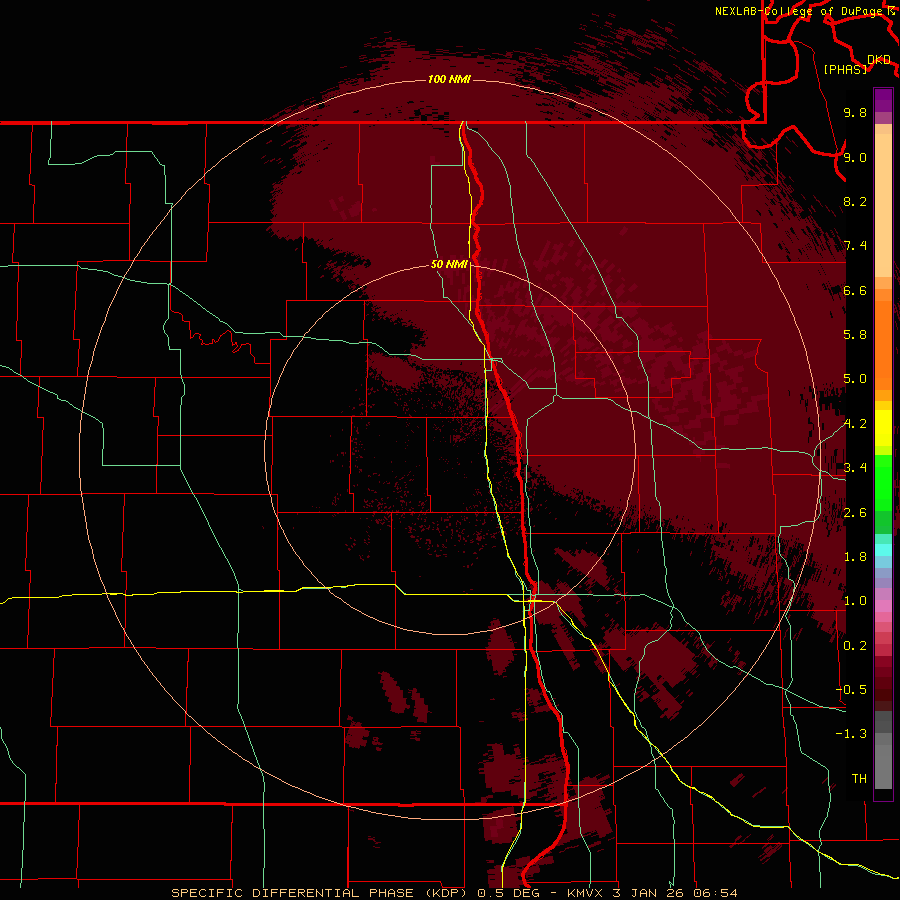Click the -0.5 legend value
Viewport: 900px width, 900px height.
click(851, 690)
